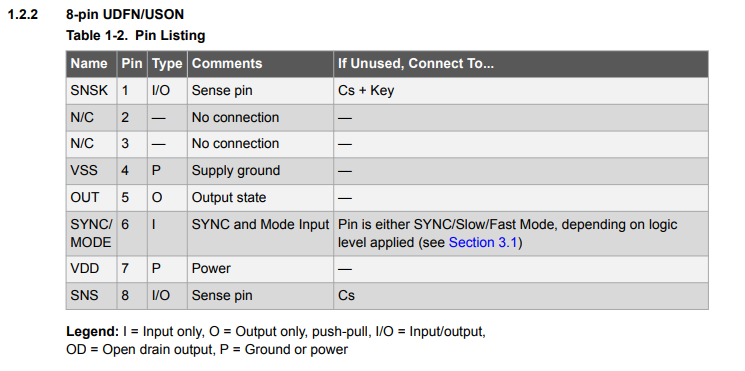Click the 'Cs + Key' cell
Screen dimensions: 745x371
click(521, 91)
